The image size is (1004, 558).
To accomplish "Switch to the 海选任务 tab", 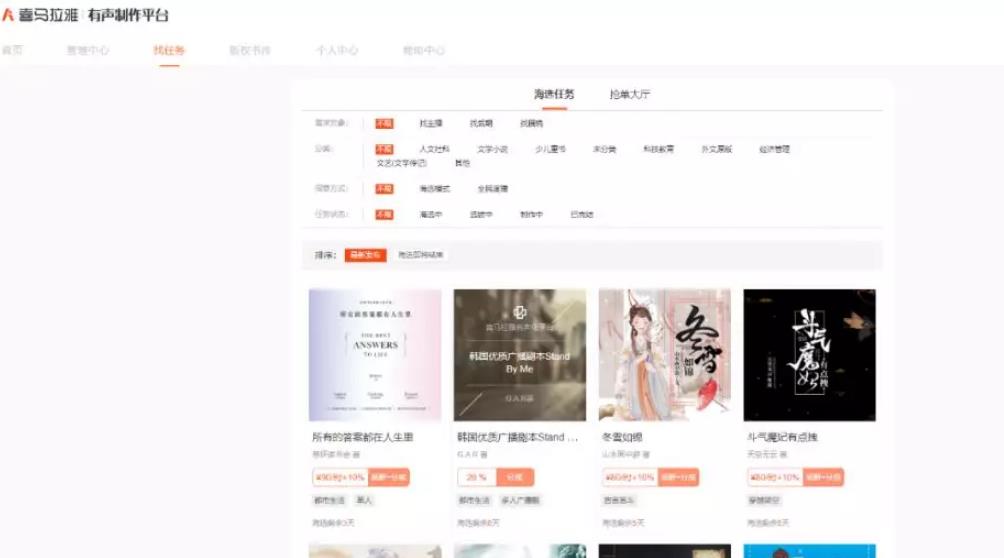I will pyautogui.click(x=554, y=94).
